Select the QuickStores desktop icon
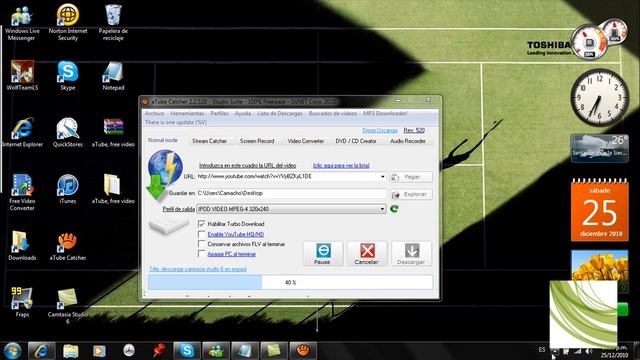640x360 pixels. (68, 132)
